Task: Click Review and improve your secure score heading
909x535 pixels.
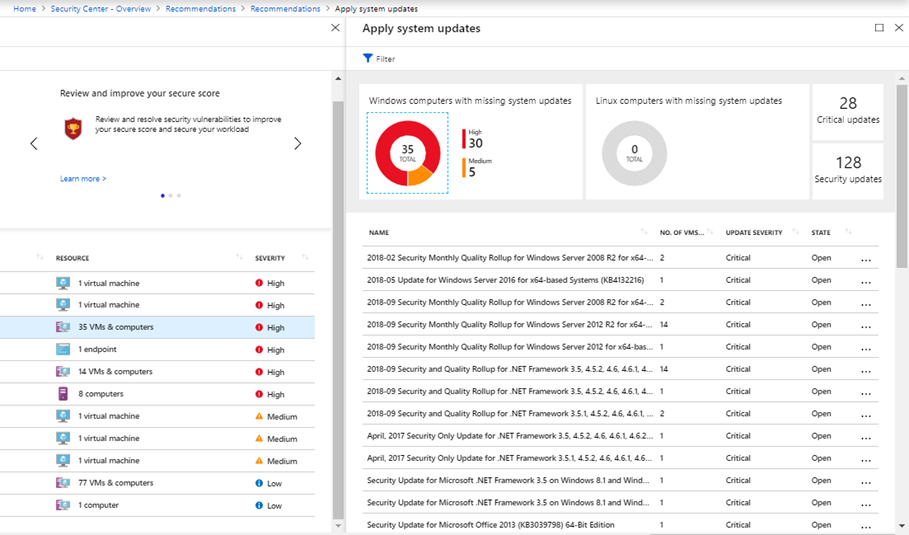Action: coord(140,93)
